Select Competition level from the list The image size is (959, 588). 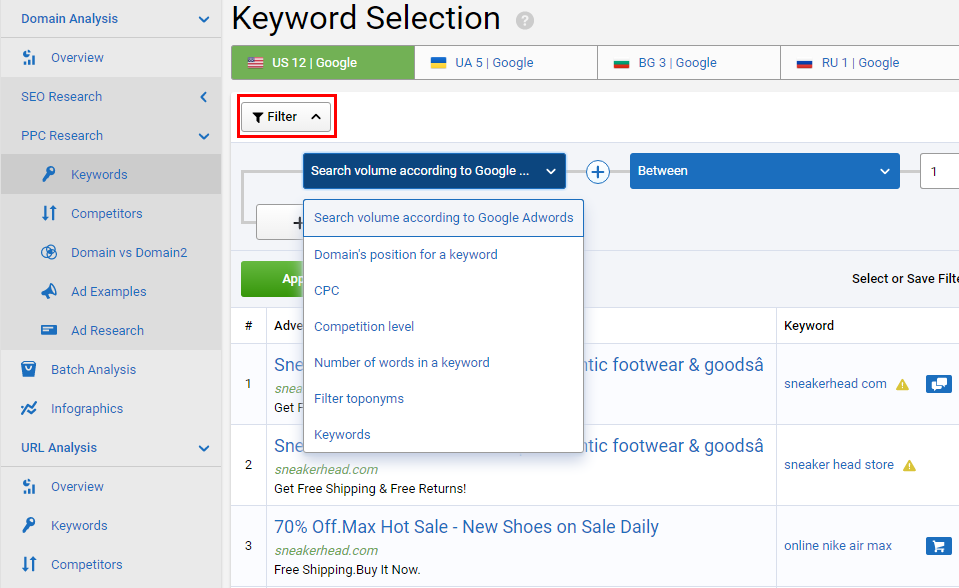(443, 327)
